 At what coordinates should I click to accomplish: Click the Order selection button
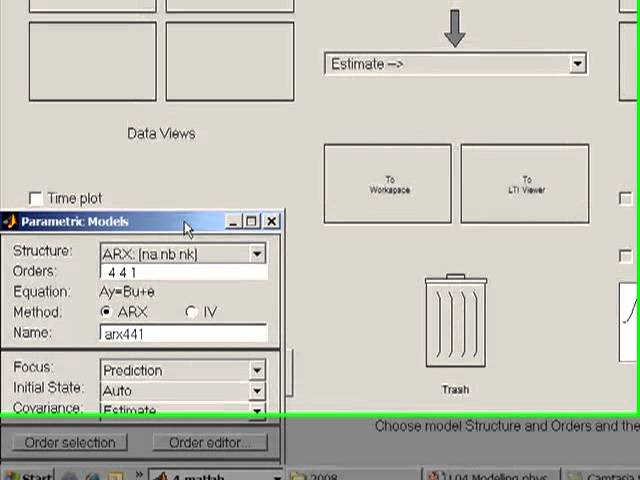click(70, 442)
